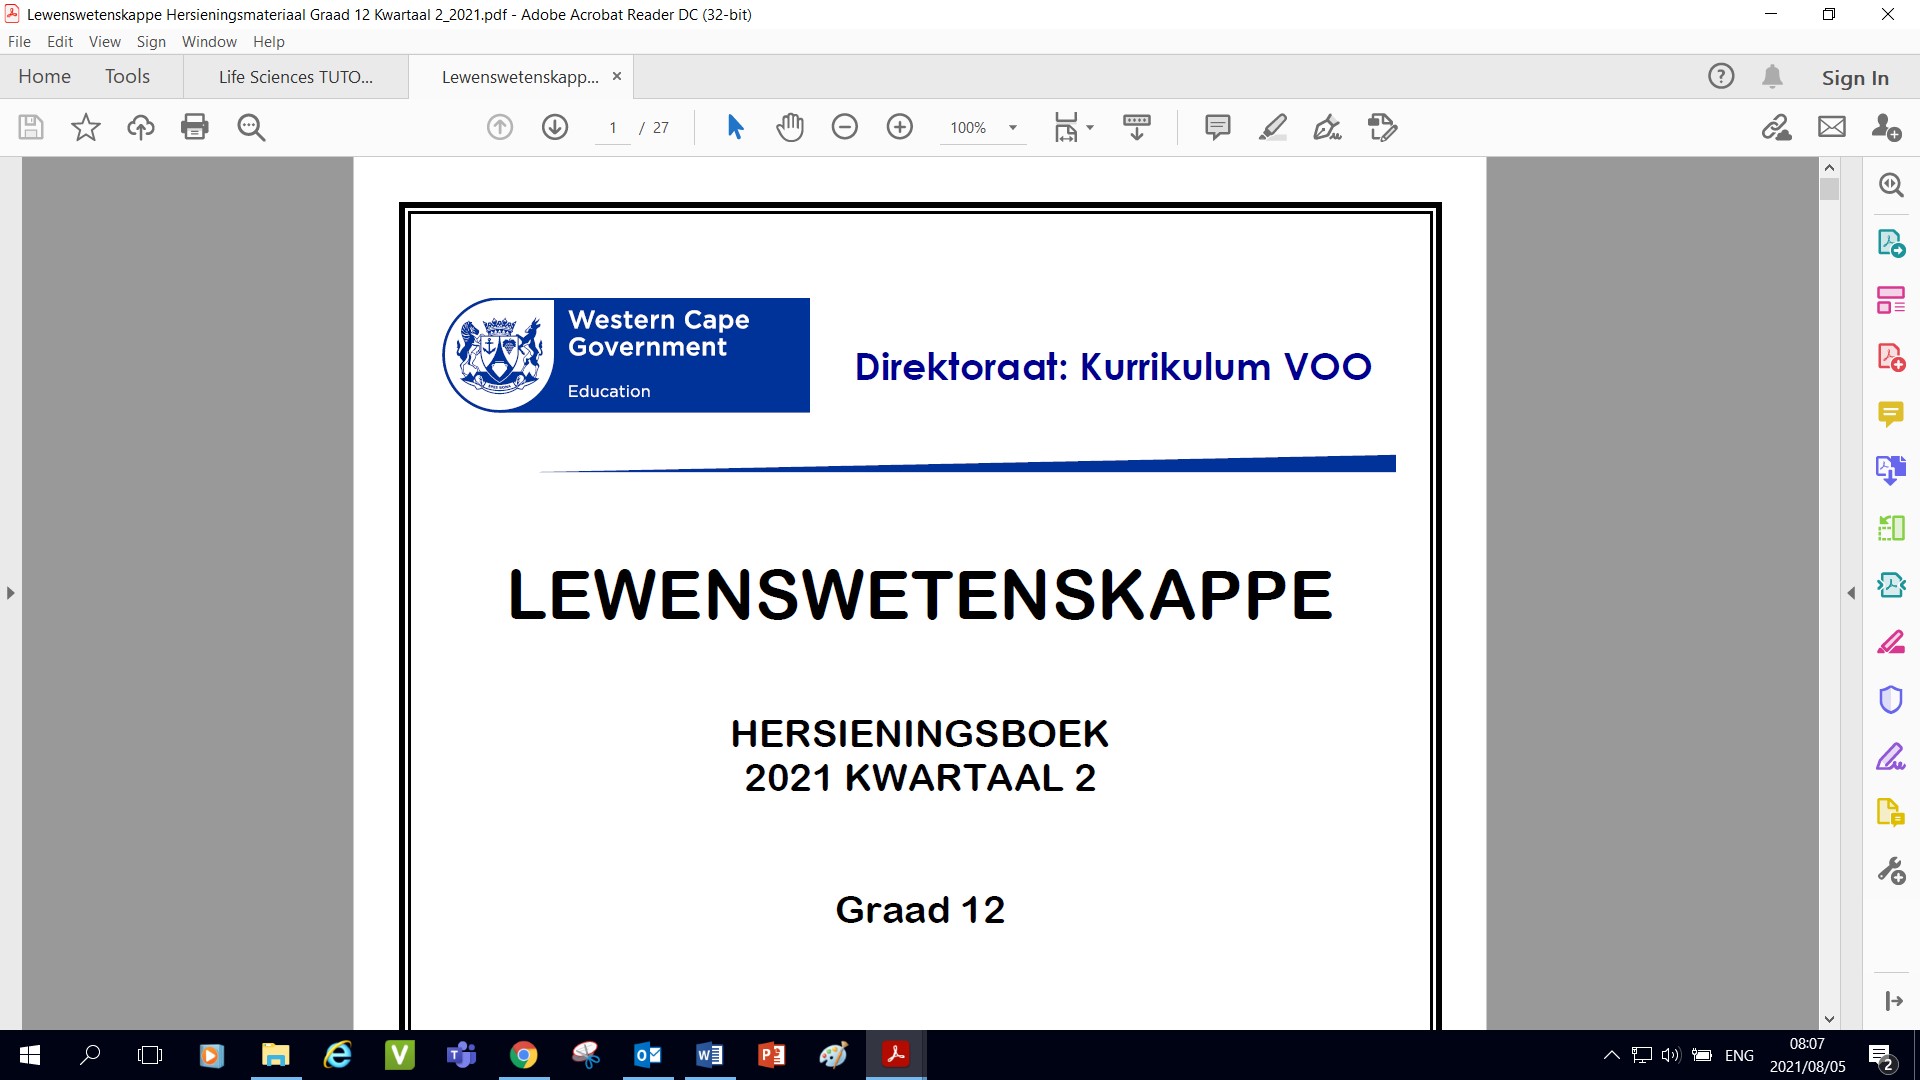Choose the Selection arrow tool
This screenshot has height=1080, width=1920.
[x=736, y=127]
